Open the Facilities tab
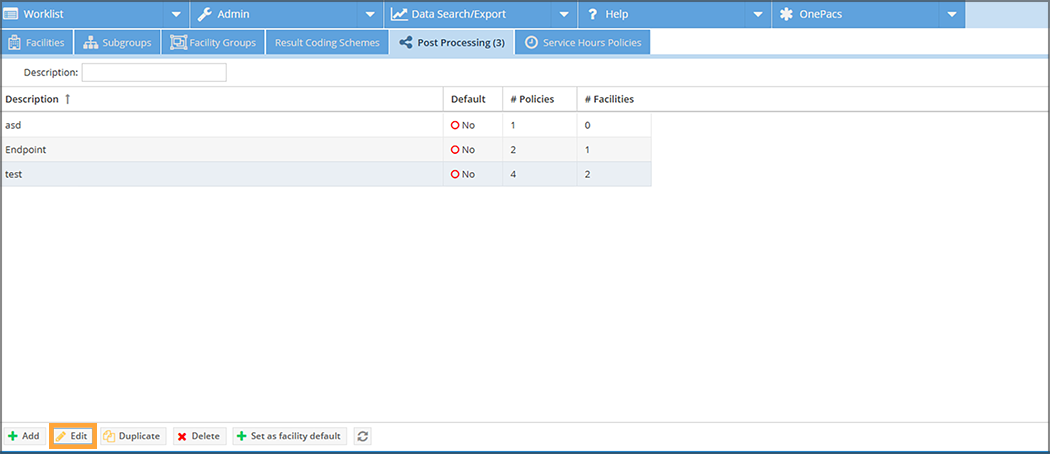Screen dimensions: 1050x454 [37, 43]
